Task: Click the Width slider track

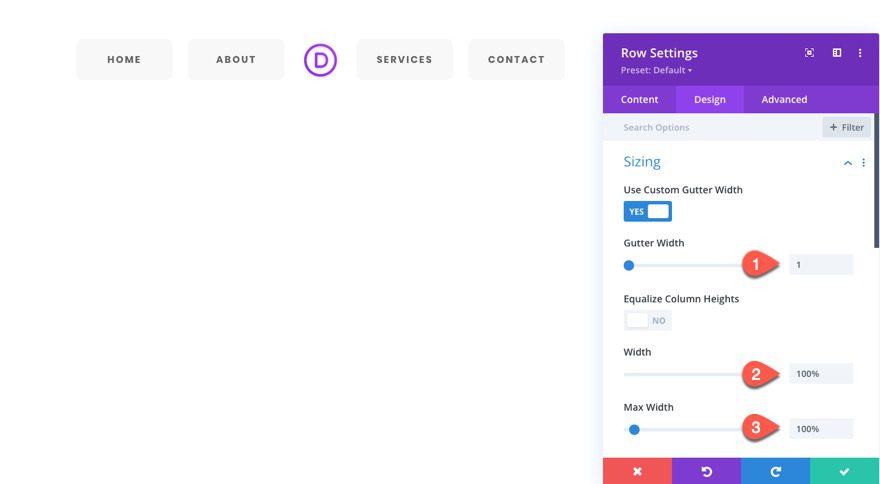Action: pyautogui.click(x=684, y=374)
